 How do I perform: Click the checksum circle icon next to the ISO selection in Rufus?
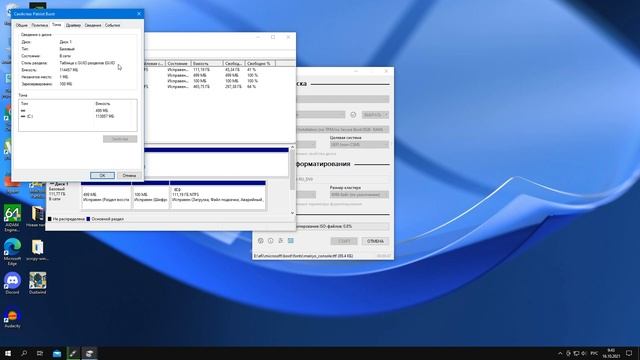pos(353,115)
